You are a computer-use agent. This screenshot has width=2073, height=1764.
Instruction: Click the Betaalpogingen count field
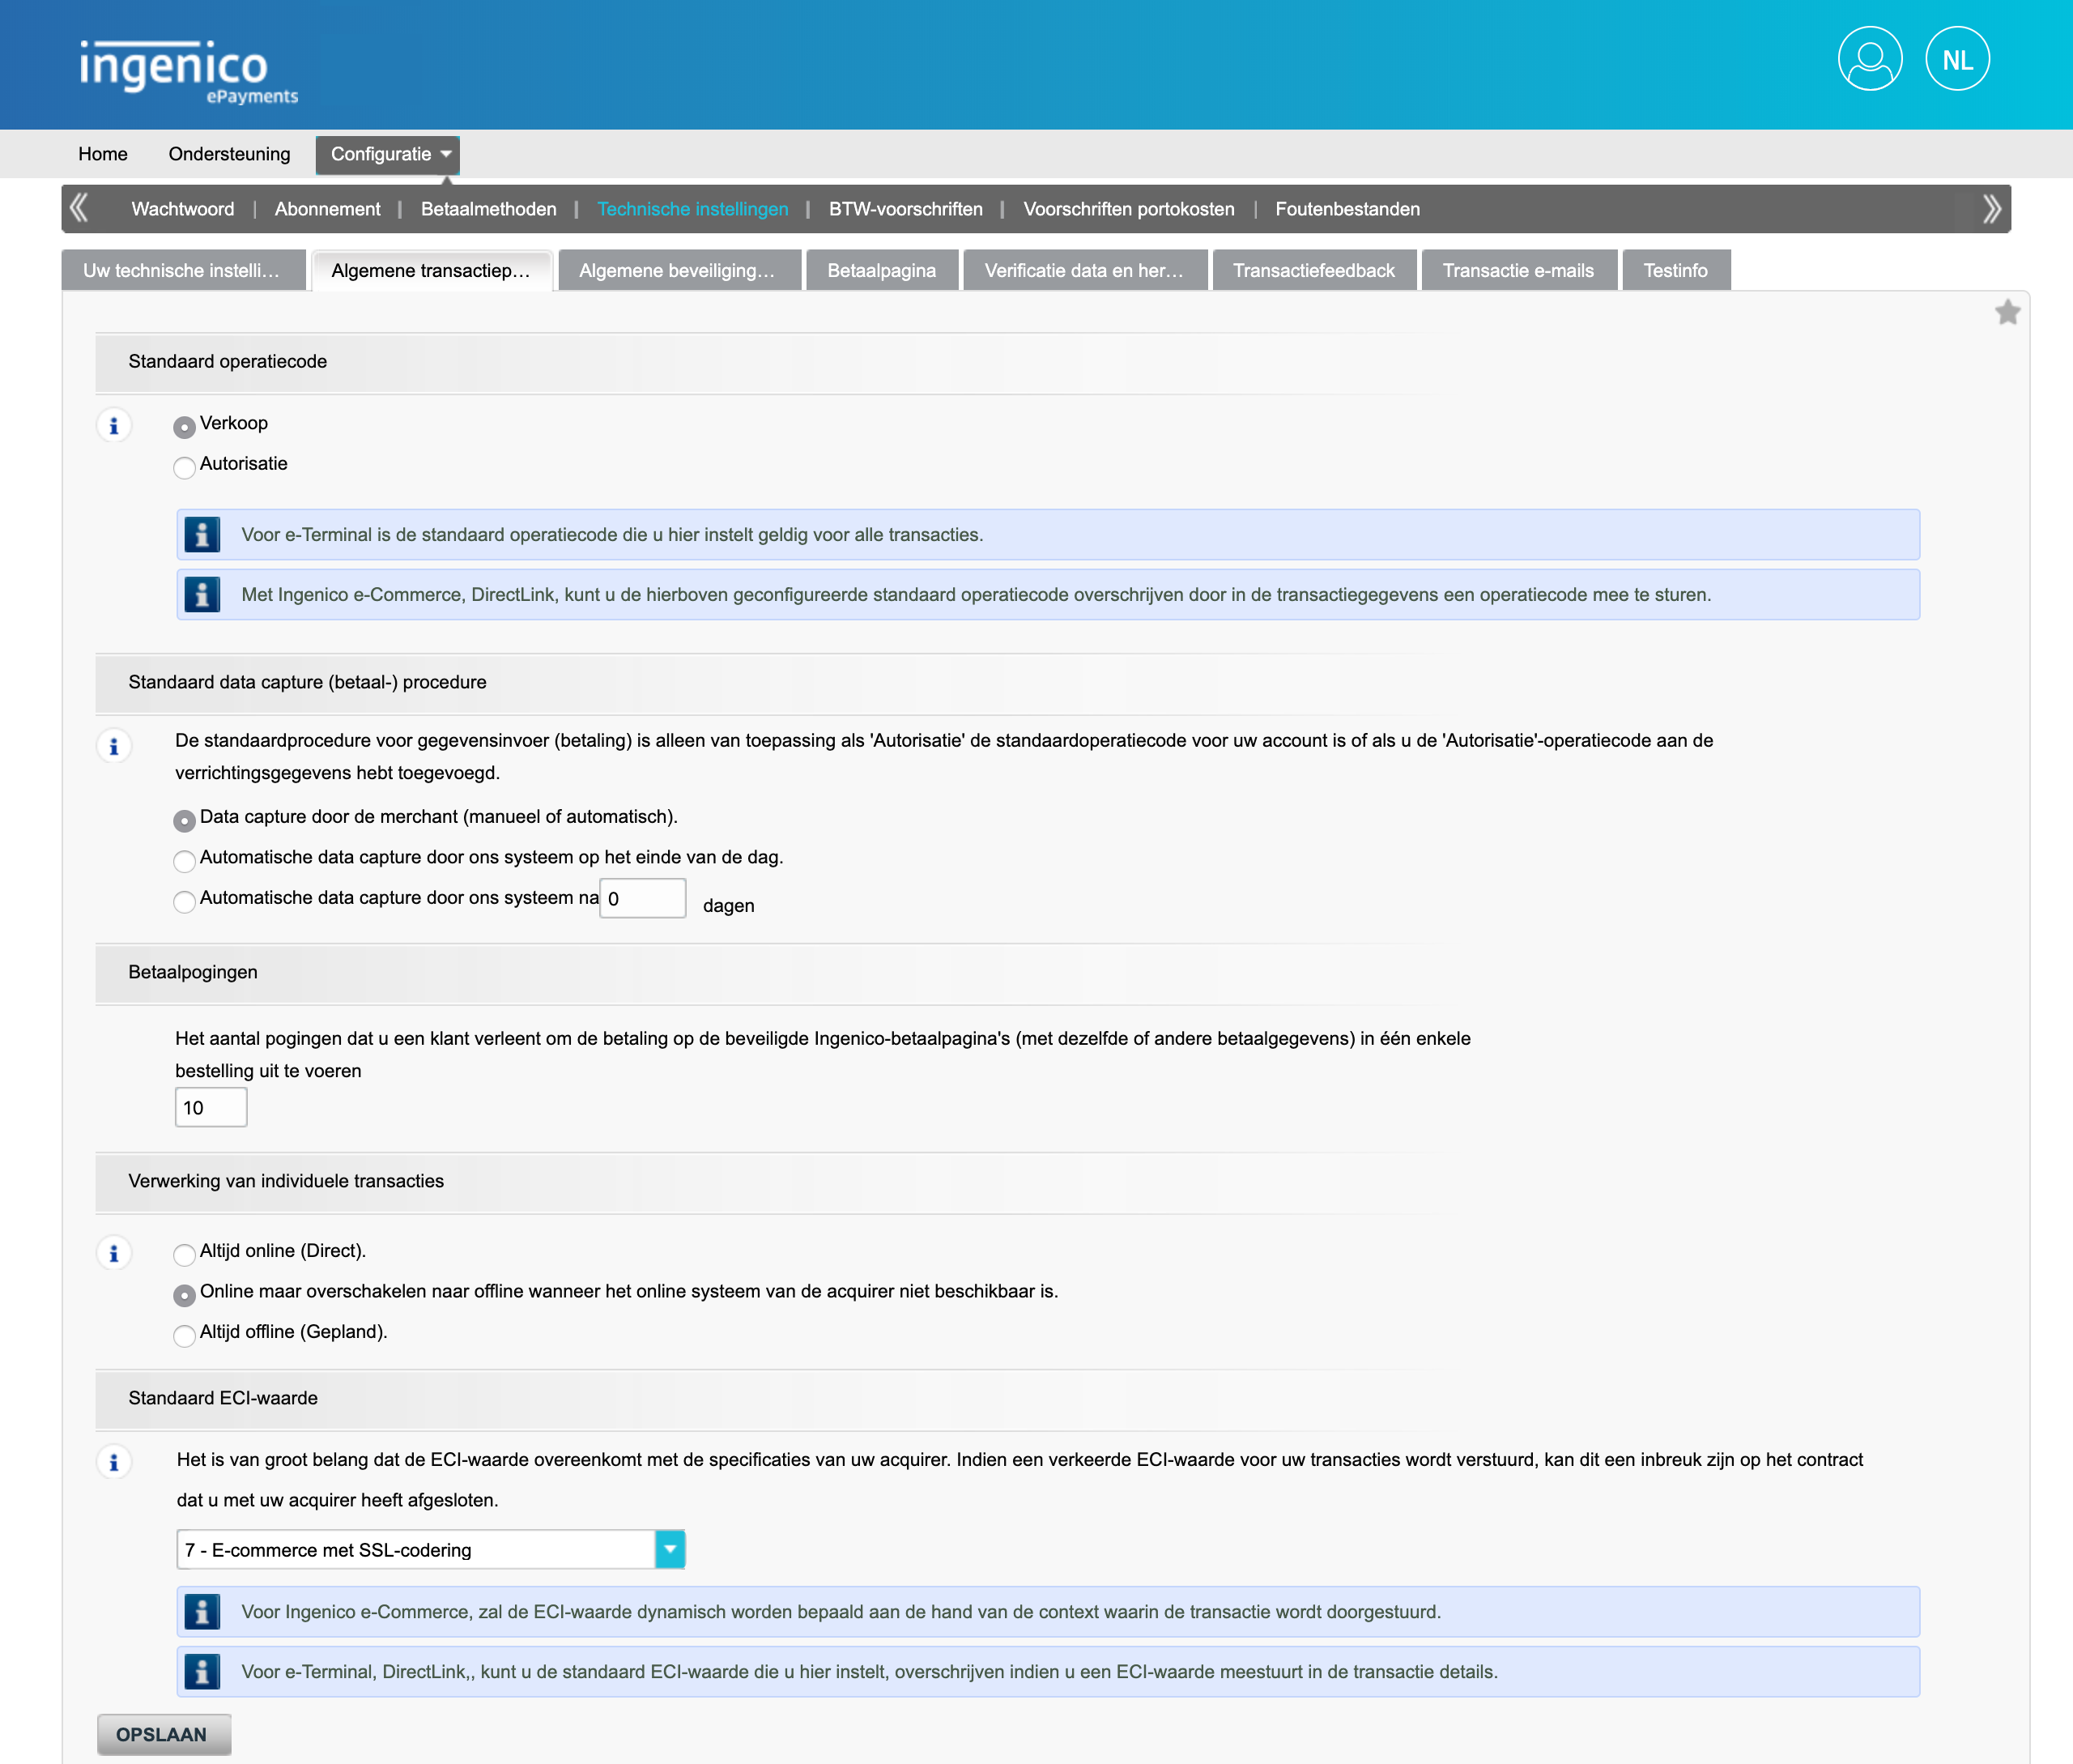(211, 1107)
